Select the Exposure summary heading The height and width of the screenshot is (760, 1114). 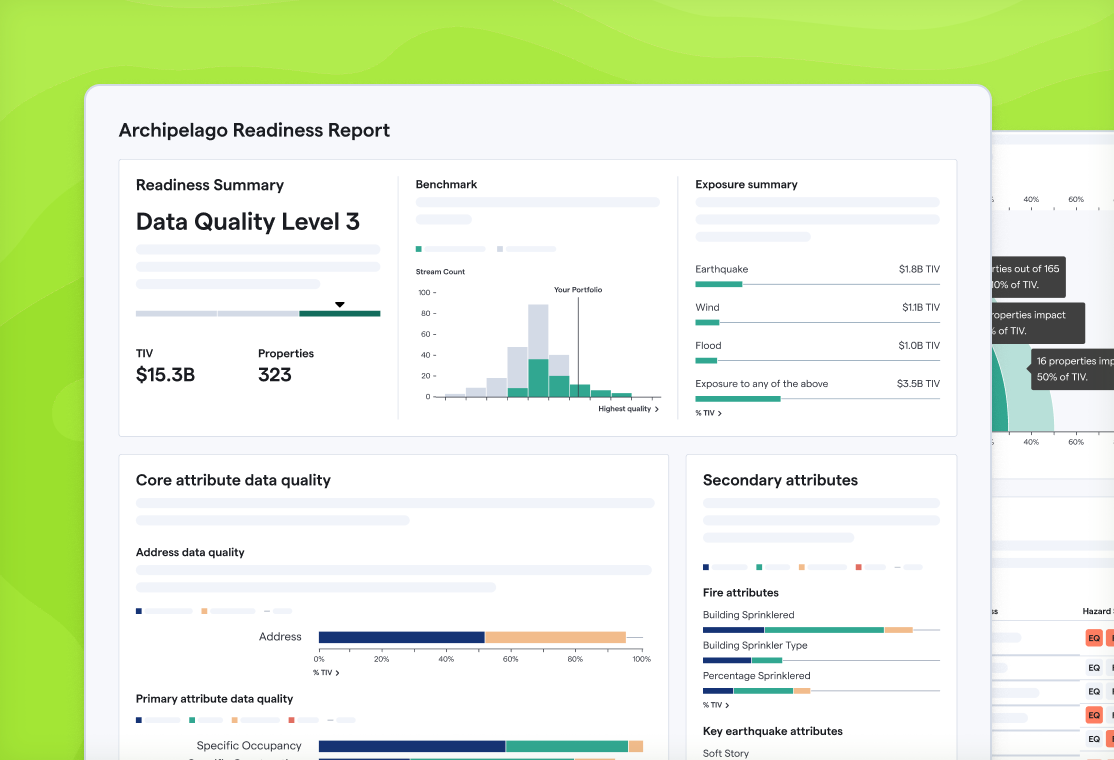point(746,184)
